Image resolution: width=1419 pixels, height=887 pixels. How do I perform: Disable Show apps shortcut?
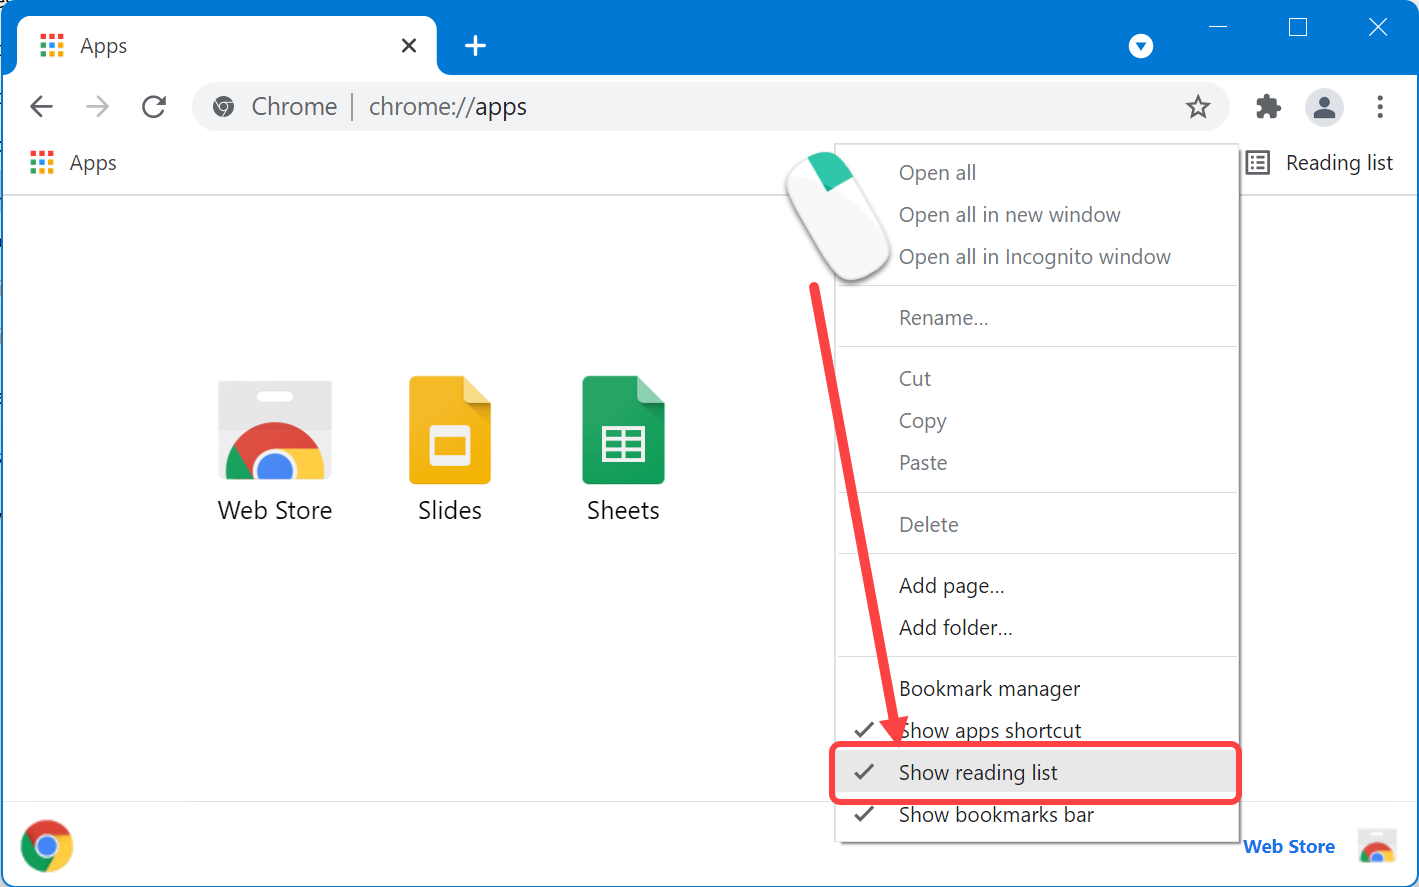pos(990,730)
